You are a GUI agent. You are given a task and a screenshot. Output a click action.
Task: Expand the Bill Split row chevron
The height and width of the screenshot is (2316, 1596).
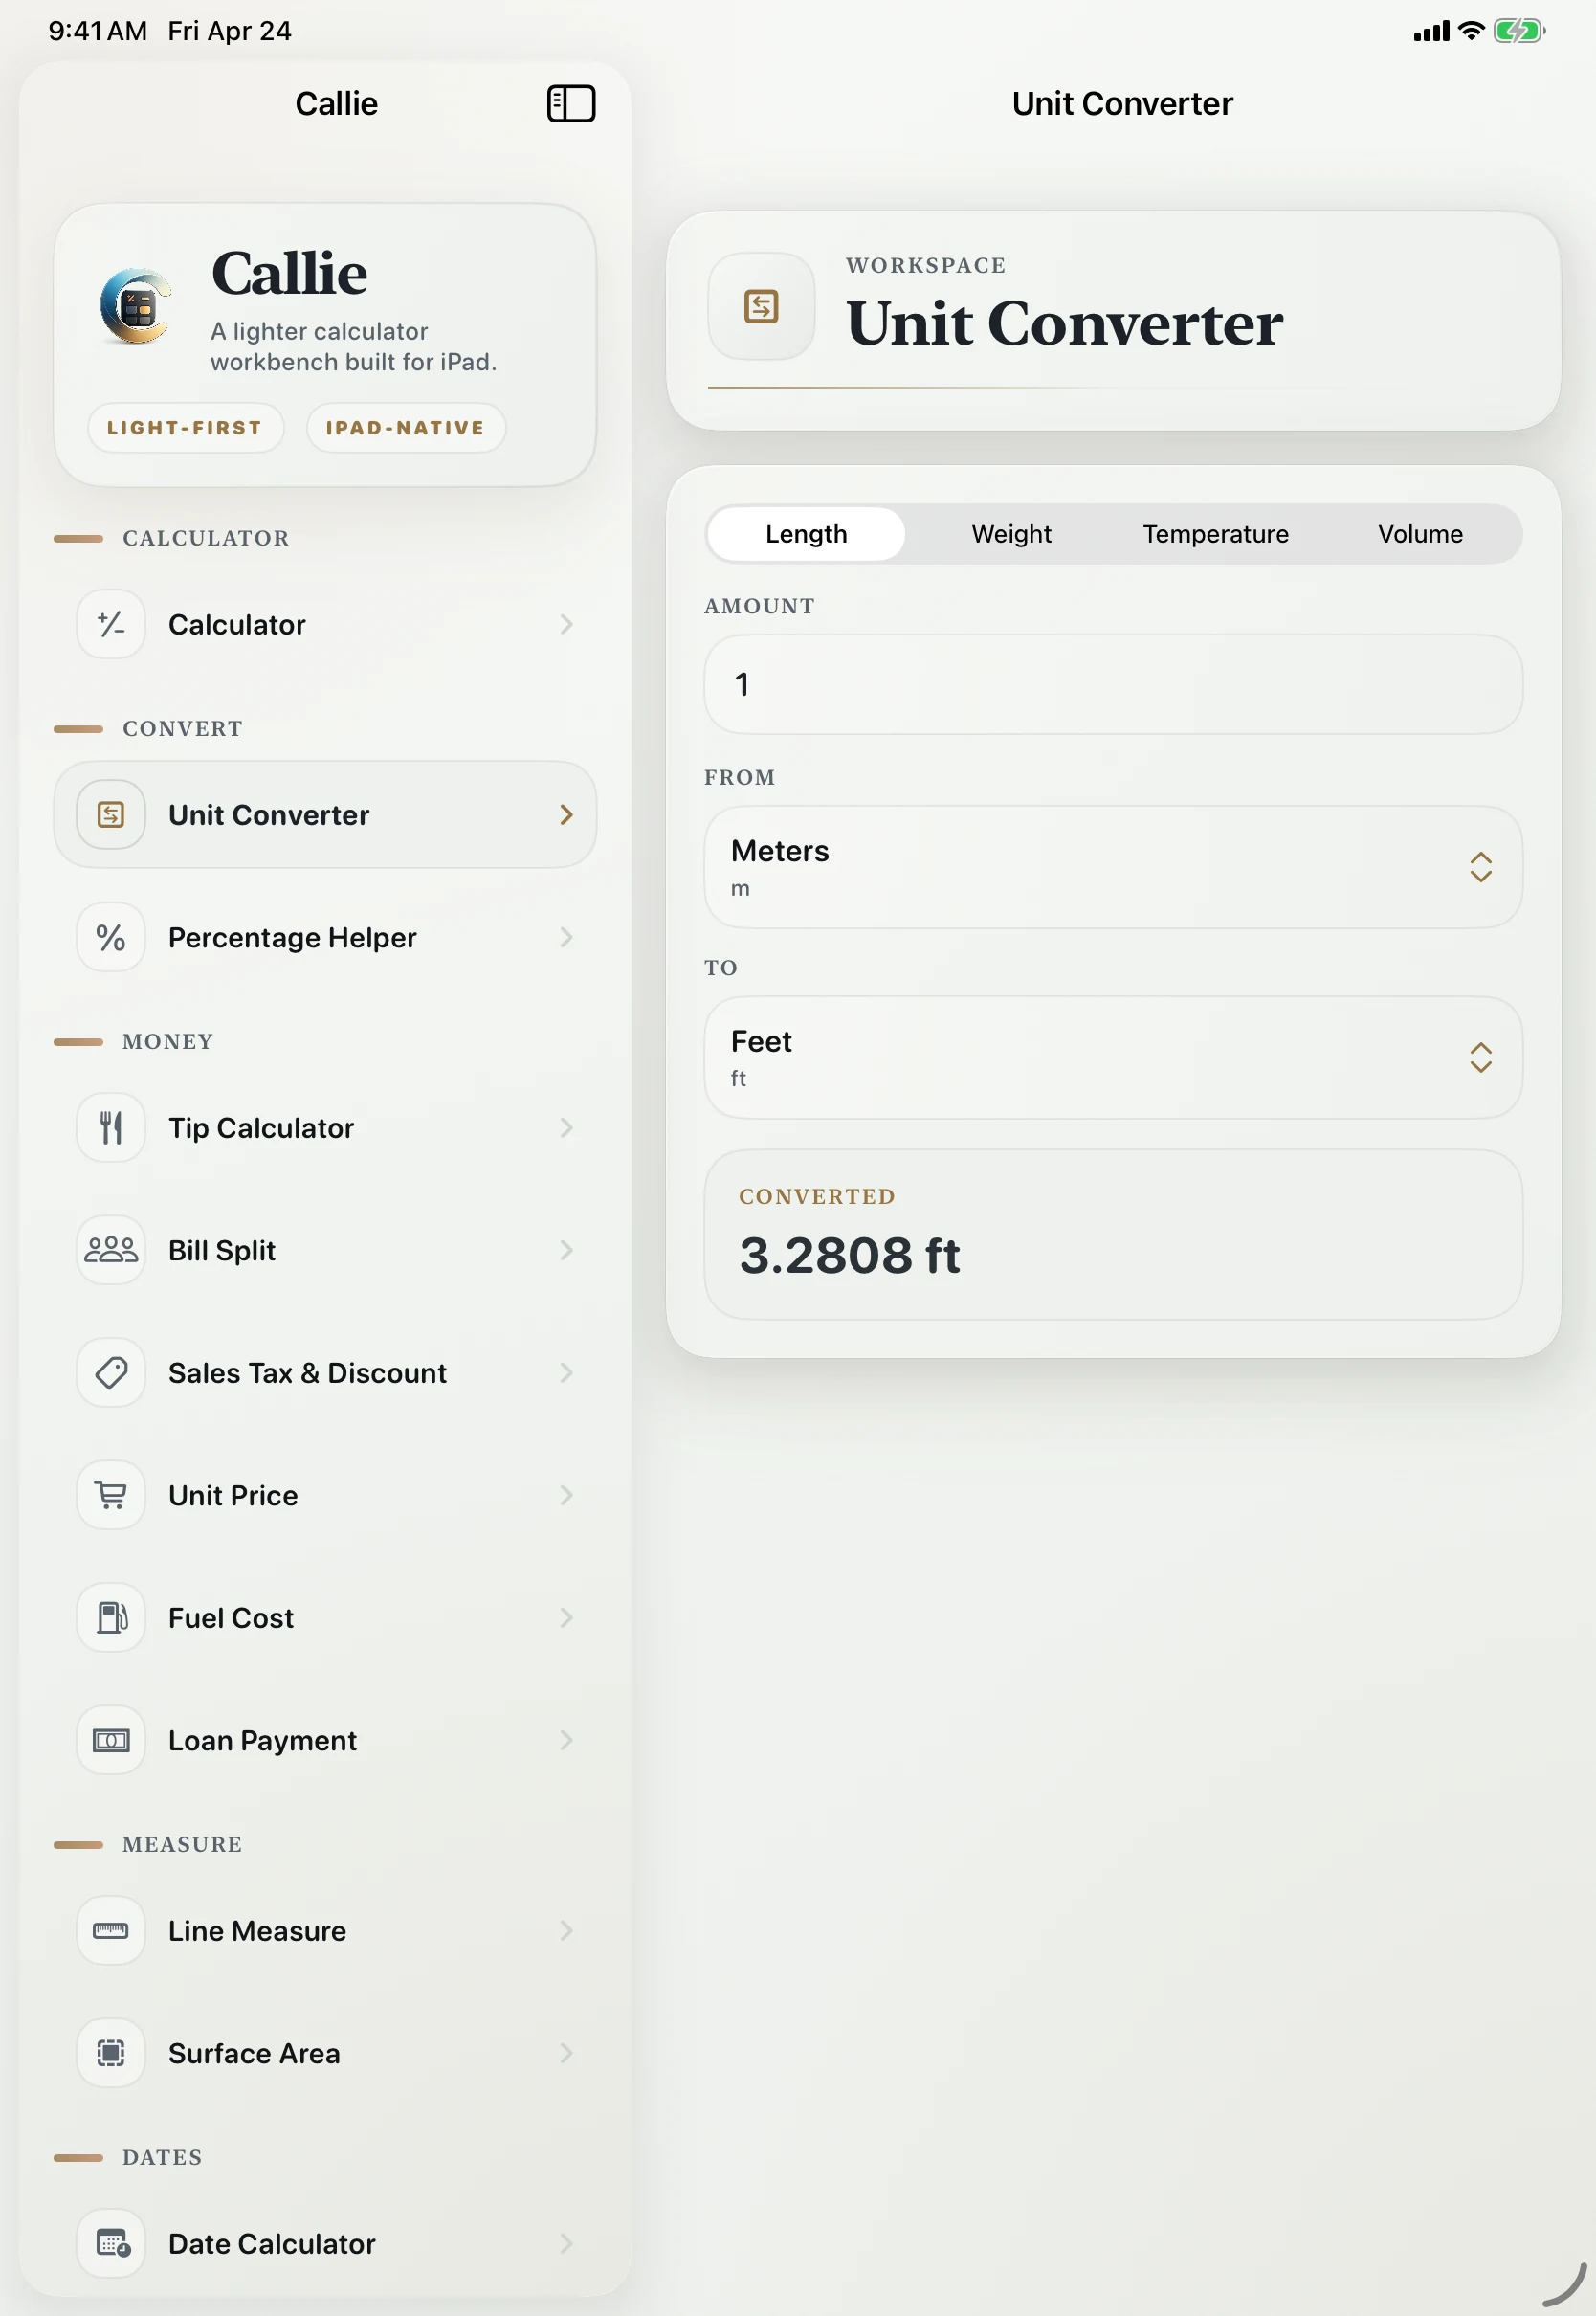(567, 1250)
